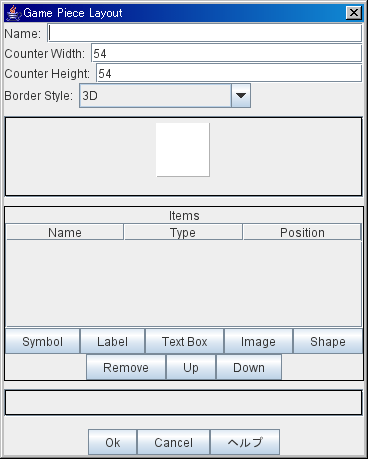Add a Label item

pos(112,341)
